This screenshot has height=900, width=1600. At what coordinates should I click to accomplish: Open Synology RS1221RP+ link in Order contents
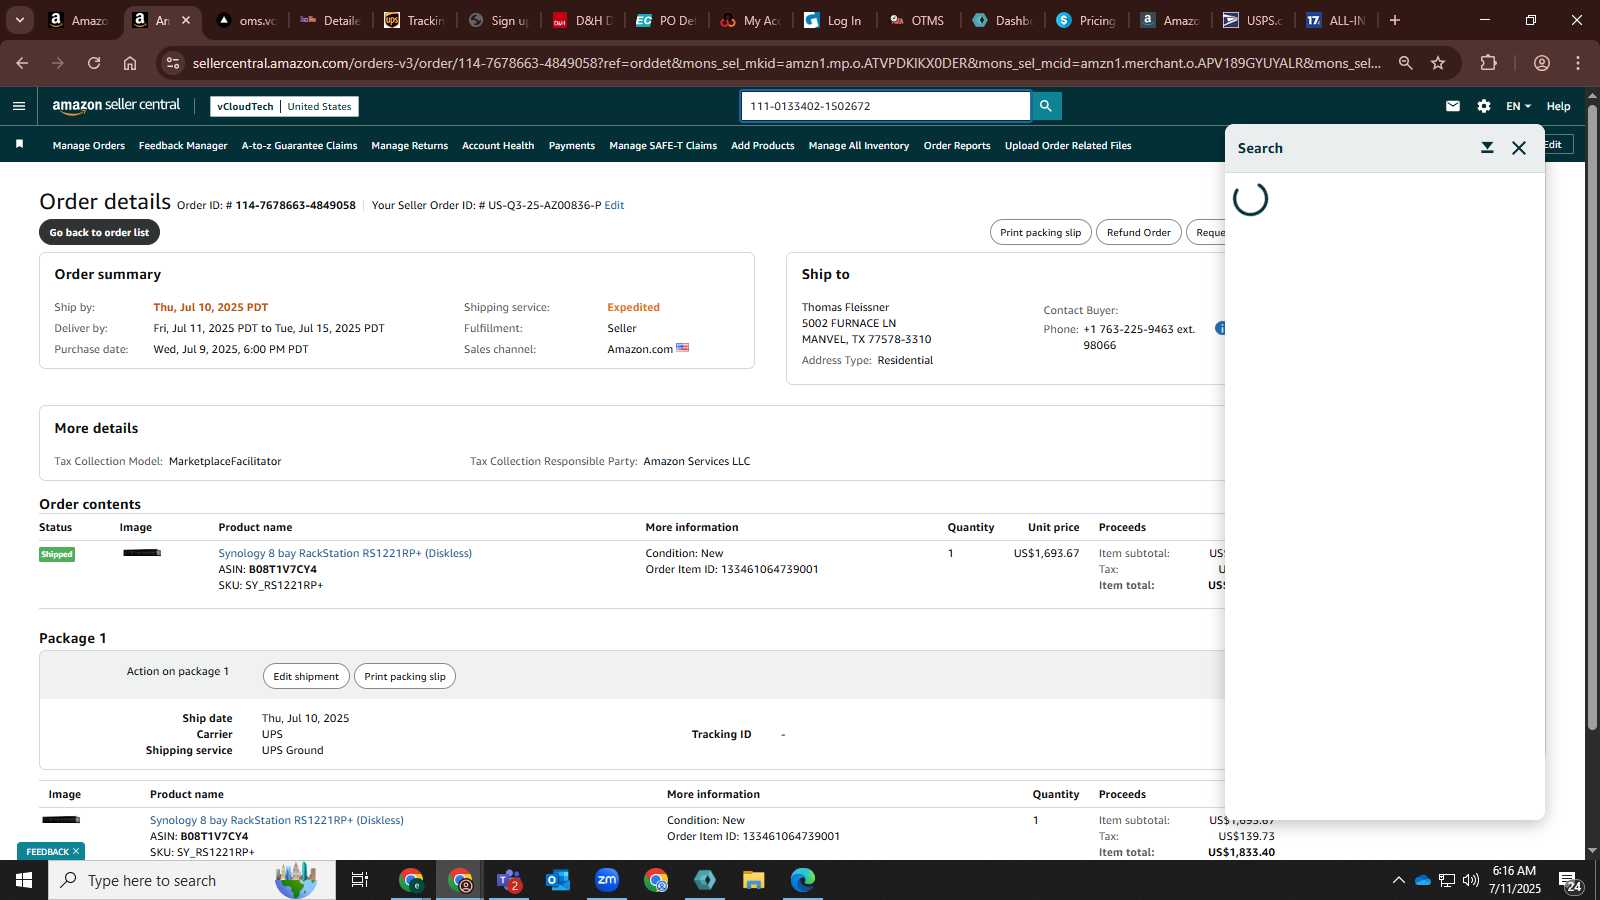[345, 553]
